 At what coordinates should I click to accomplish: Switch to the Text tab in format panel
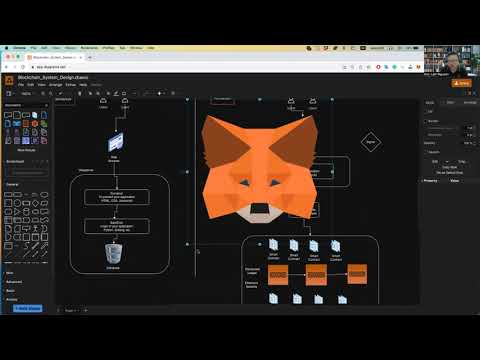(450, 103)
